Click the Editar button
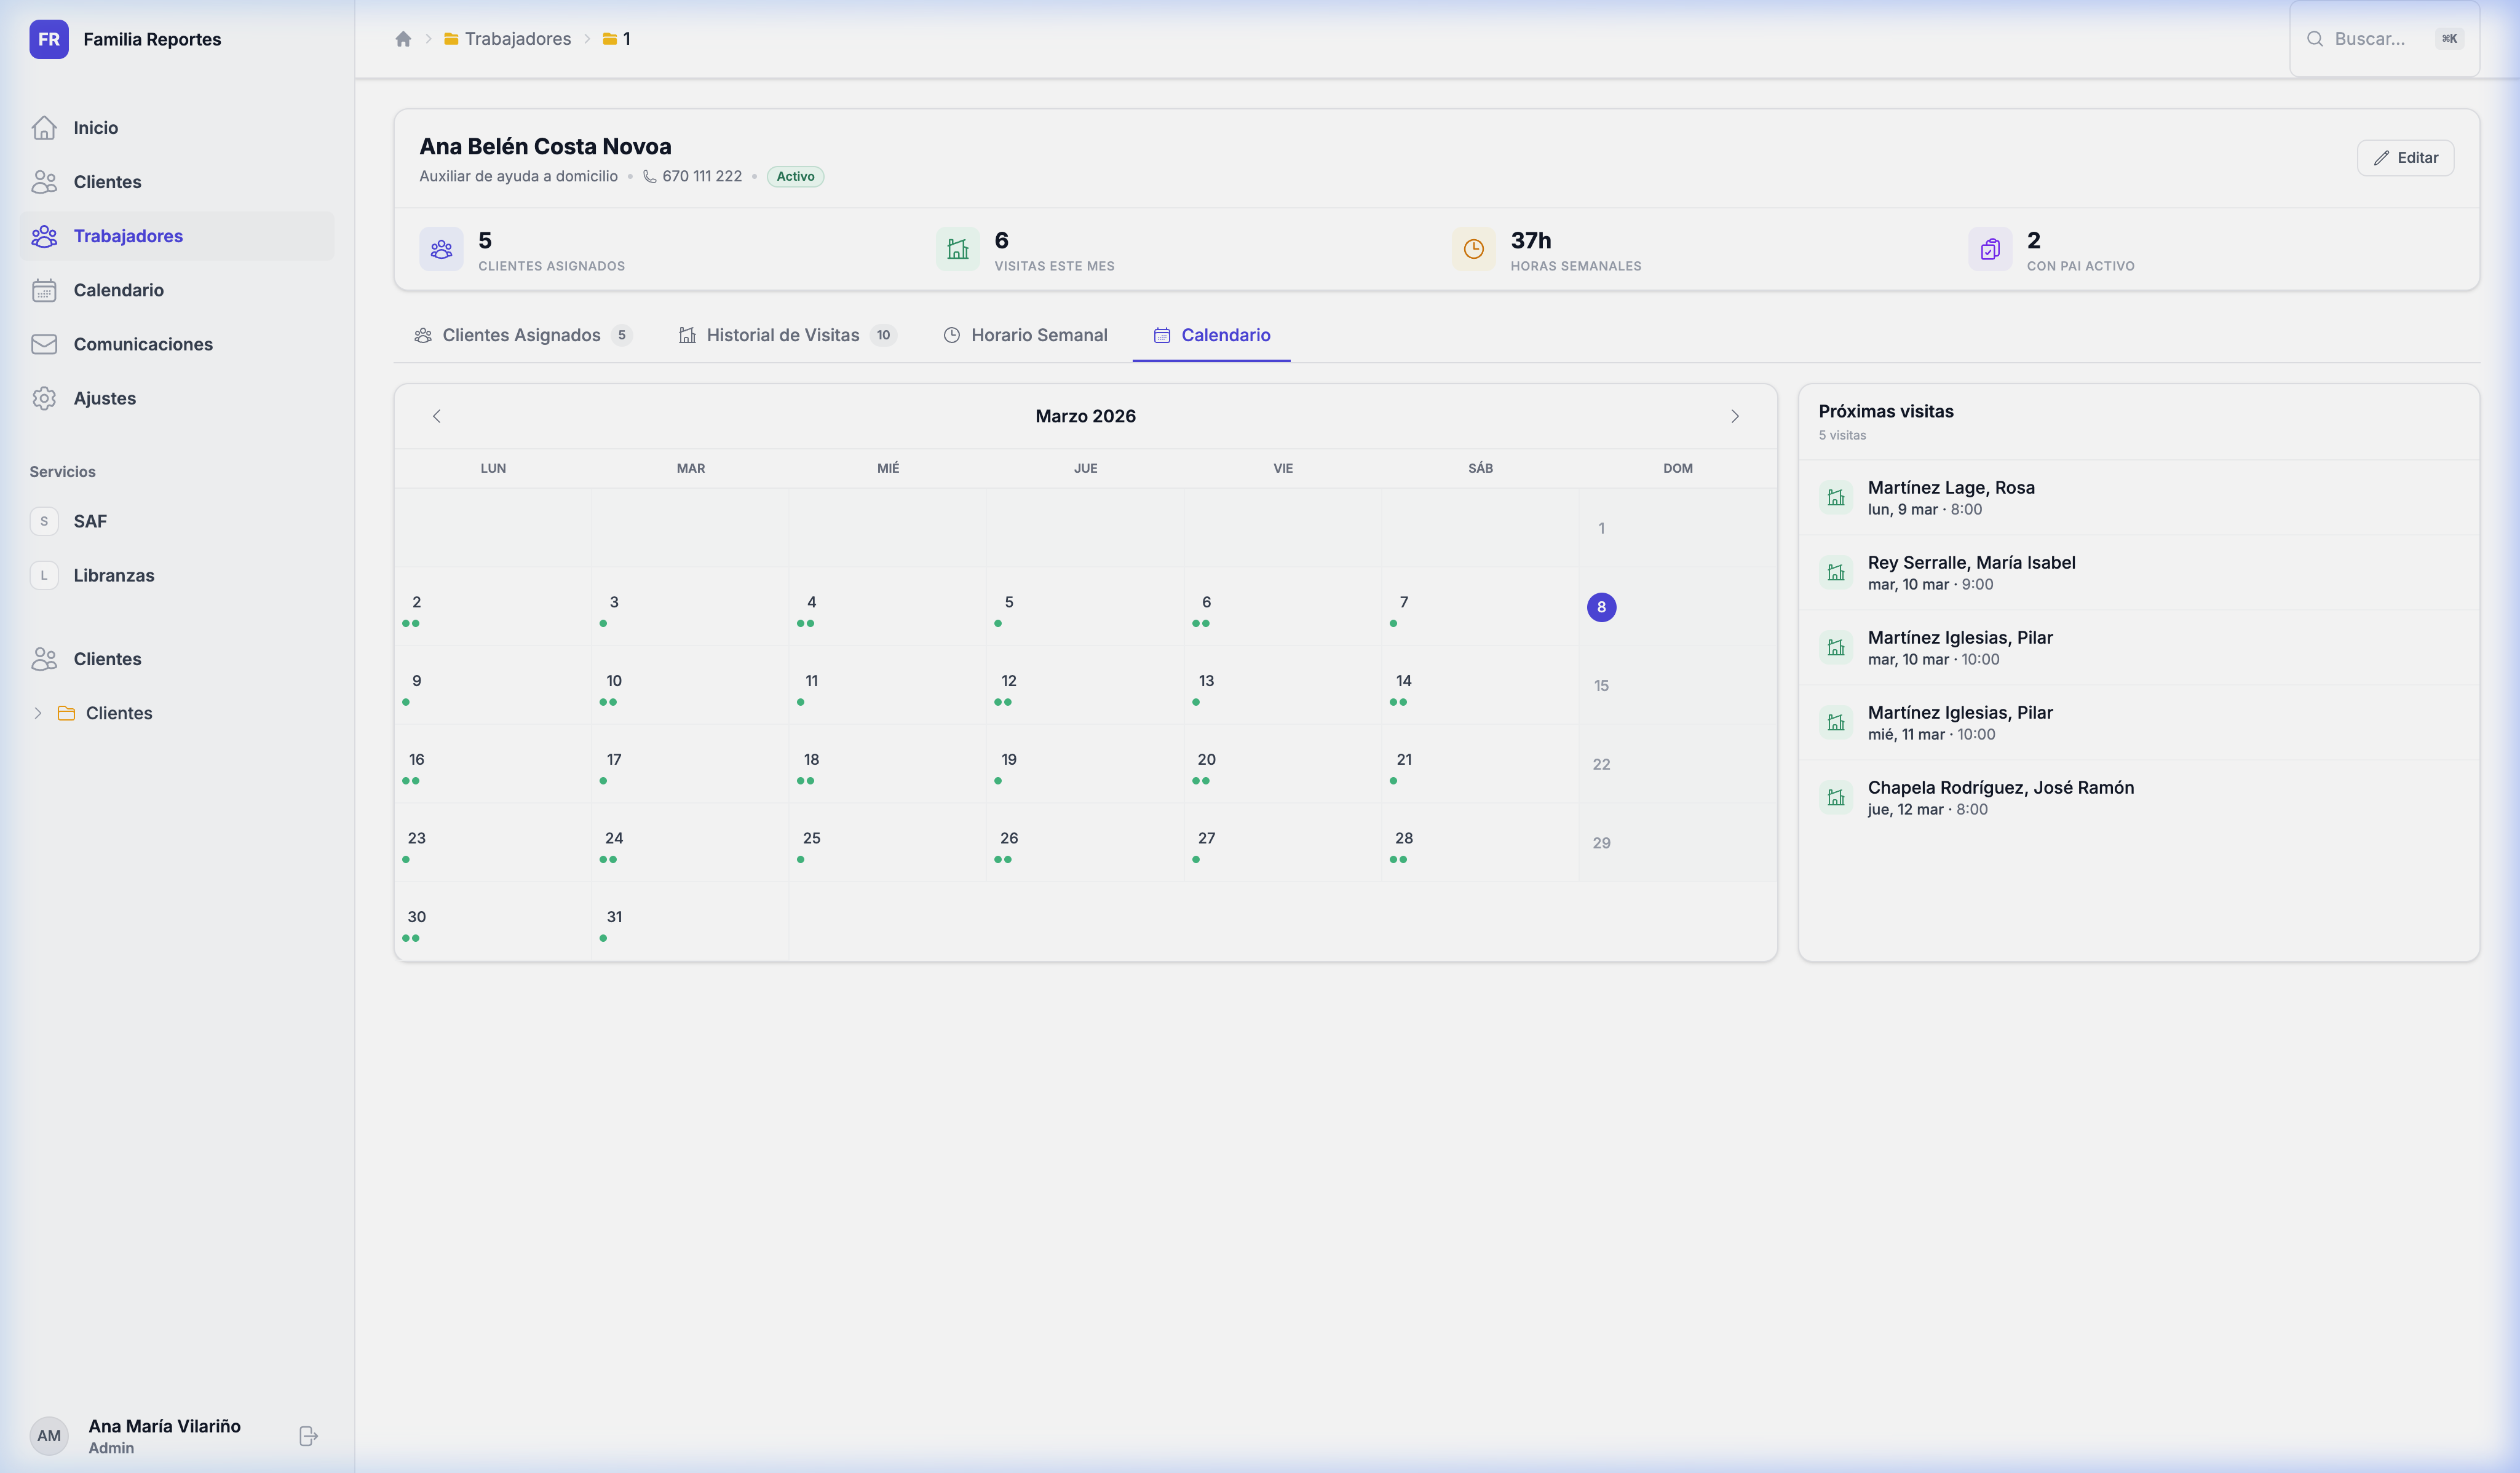The image size is (2520, 1473). [x=2405, y=157]
